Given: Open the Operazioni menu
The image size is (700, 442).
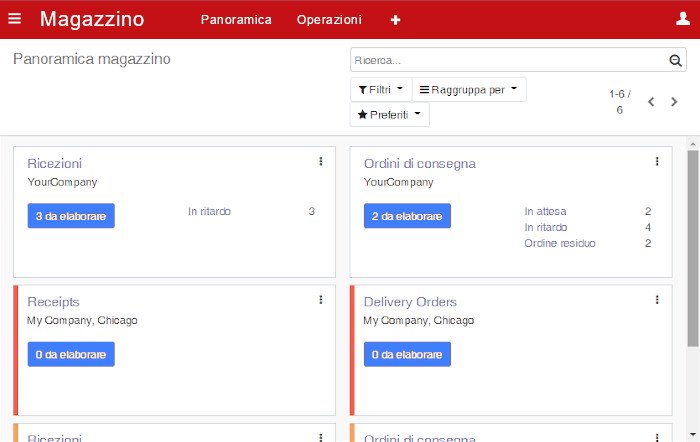Looking at the screenshot, I should (x=329, y=20).
